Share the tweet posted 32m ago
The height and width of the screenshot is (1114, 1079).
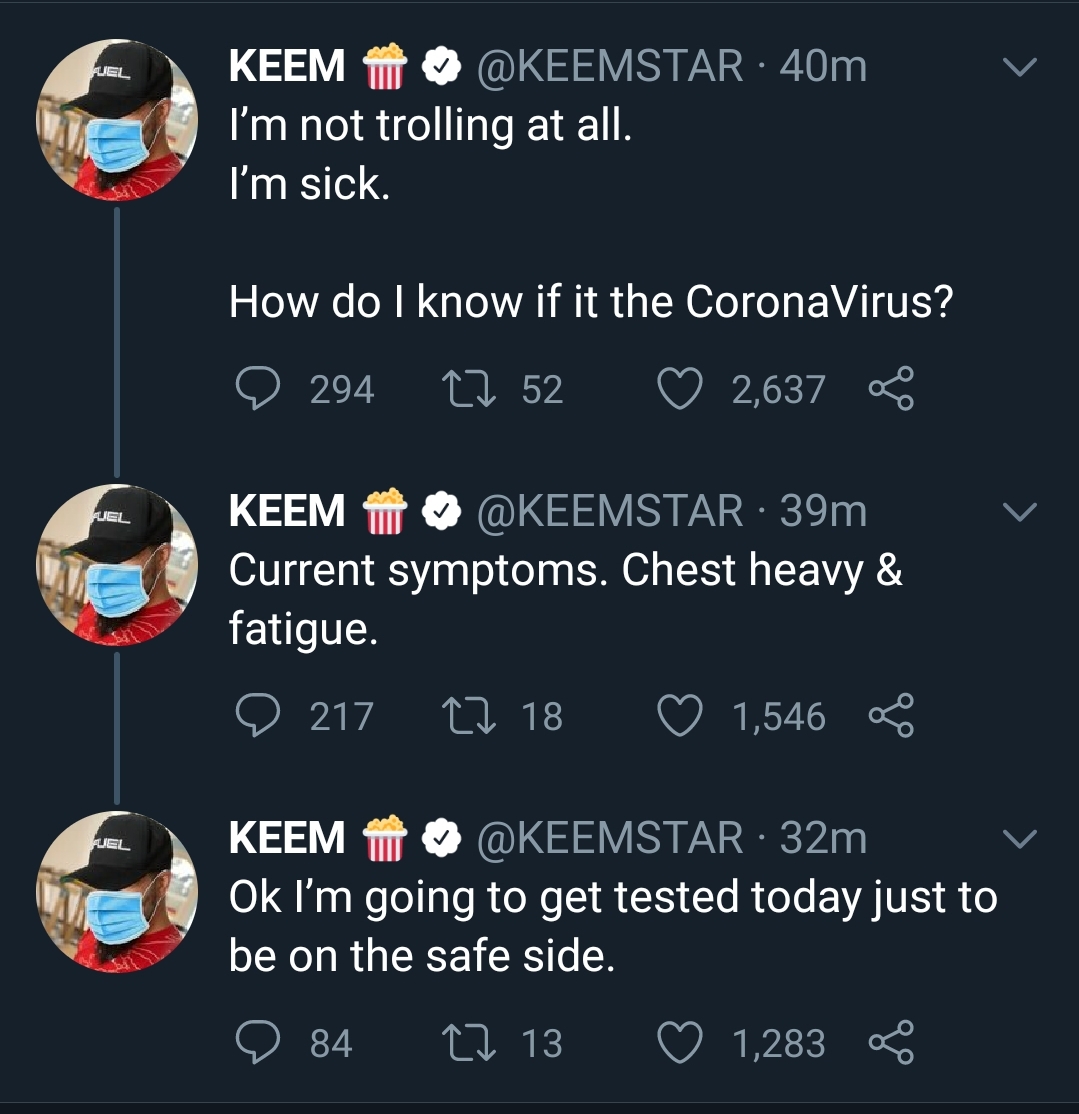(x=891, y=1042)
